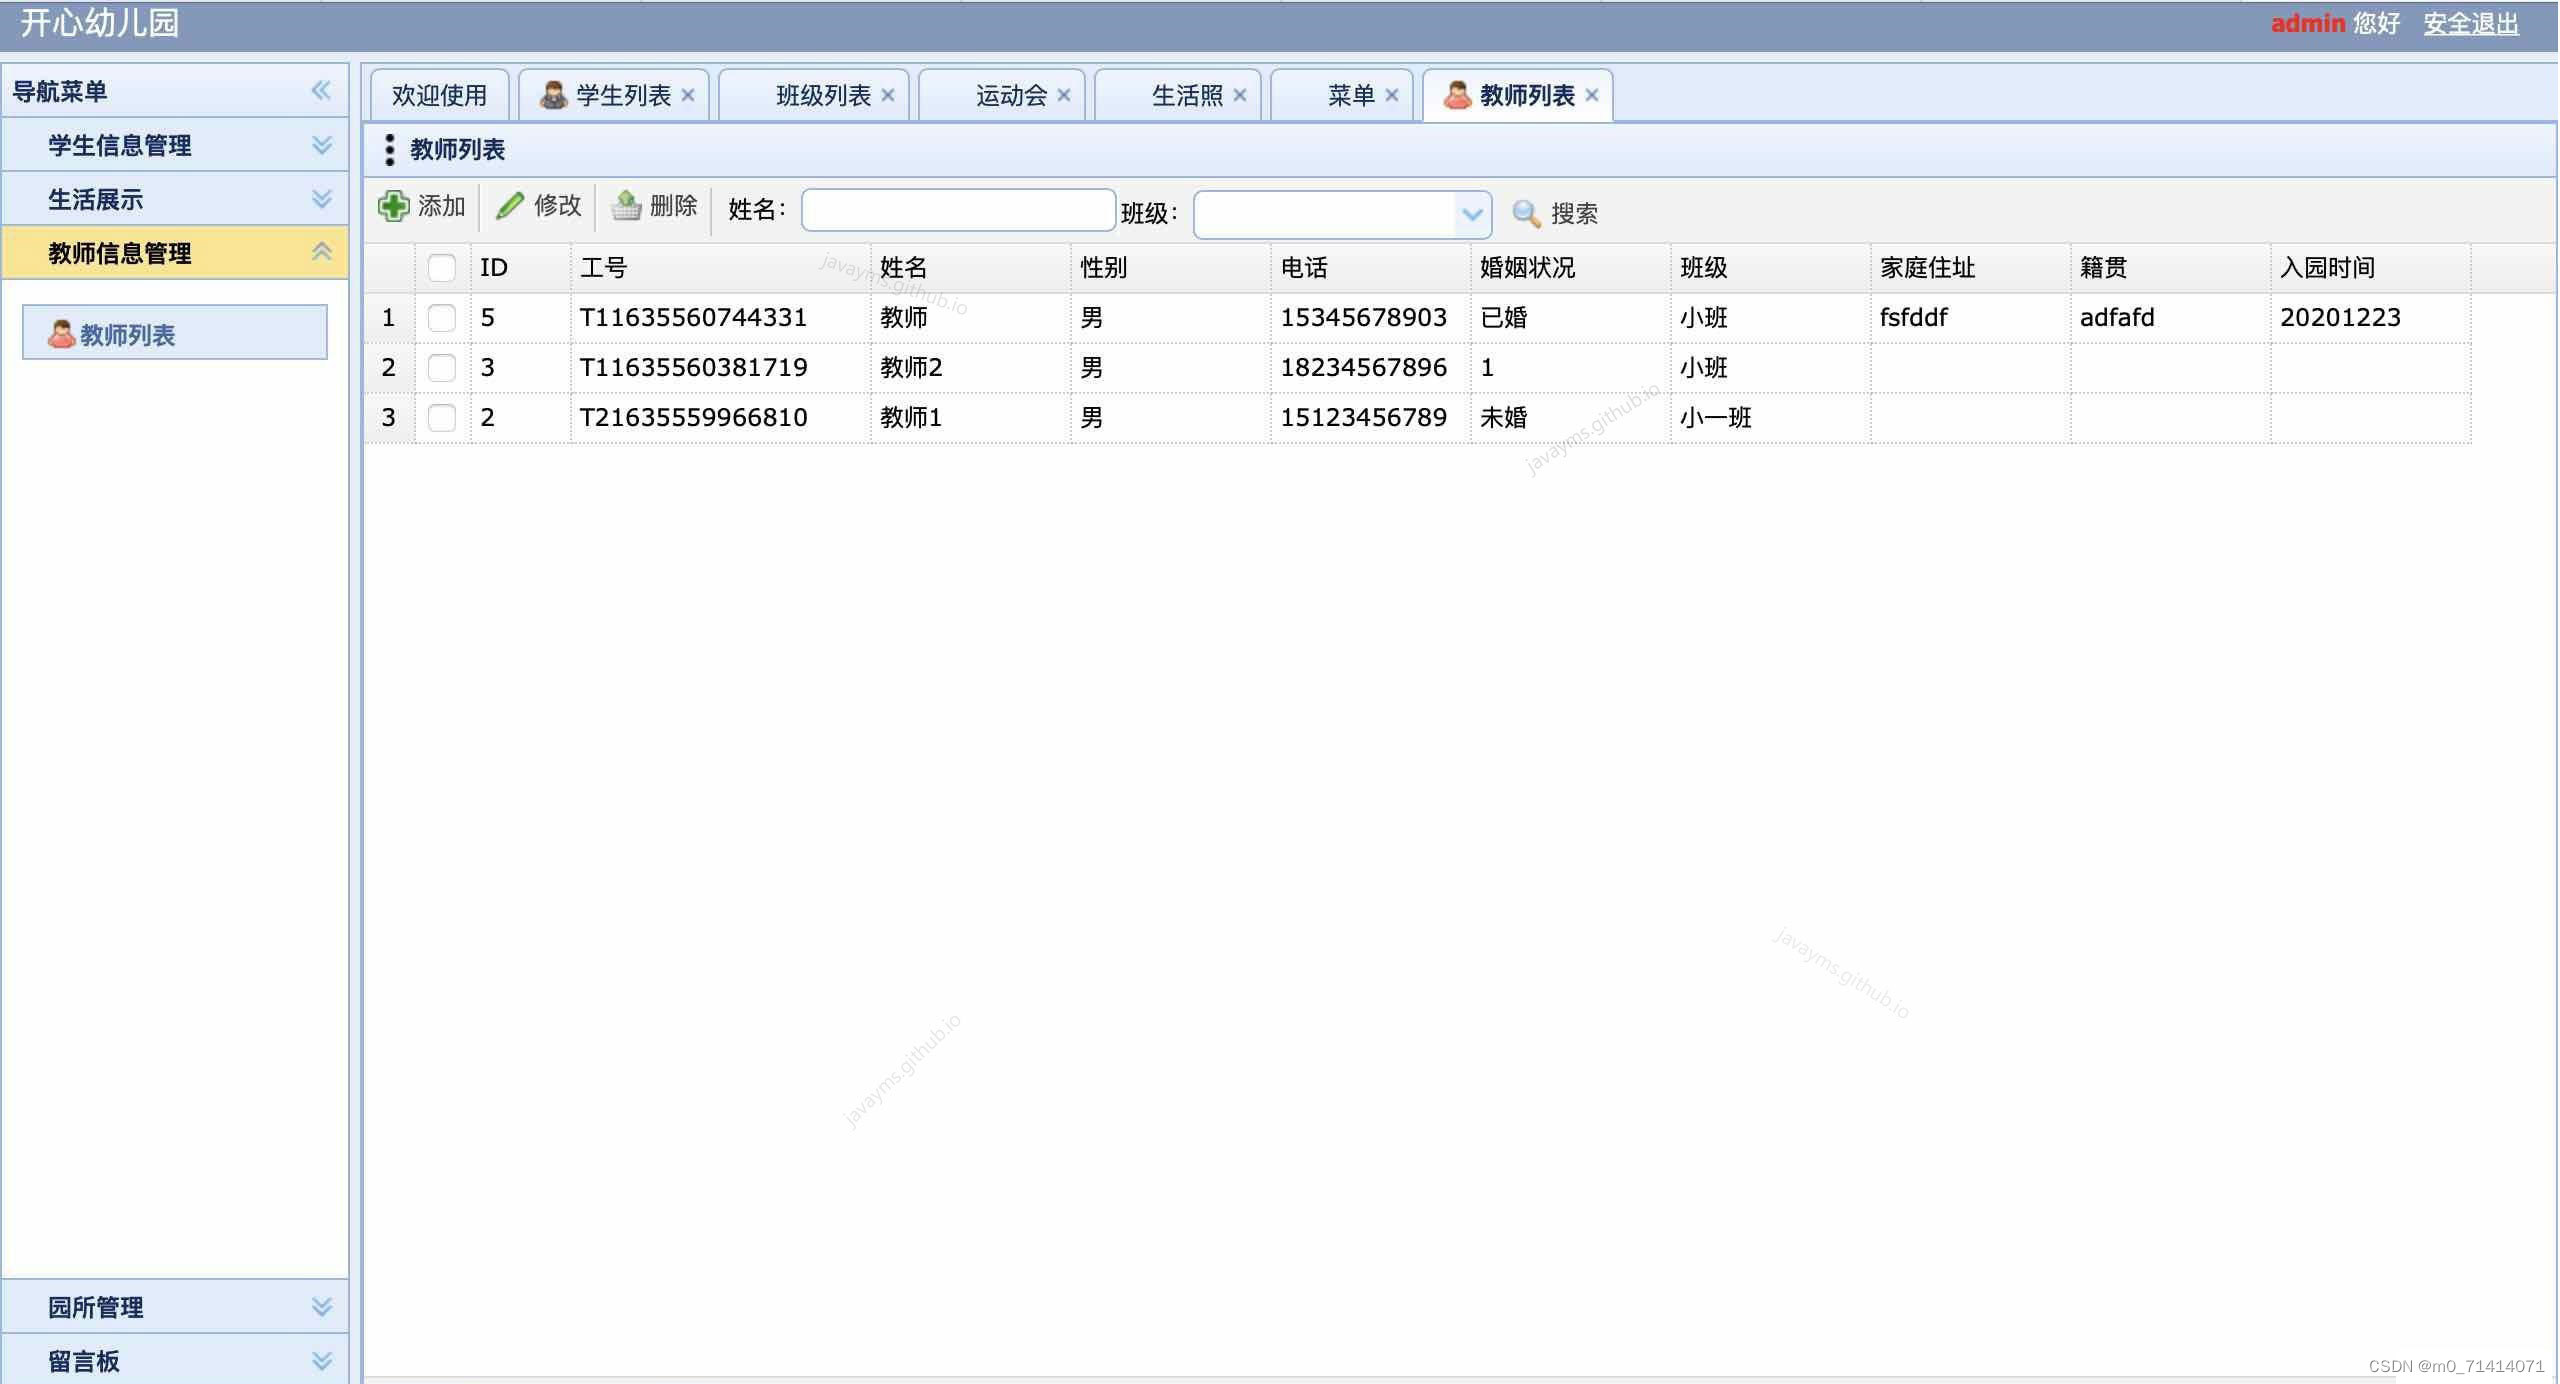Click the pencil Edit icon
2560x1384 pixels.
(x=510, y=206)
